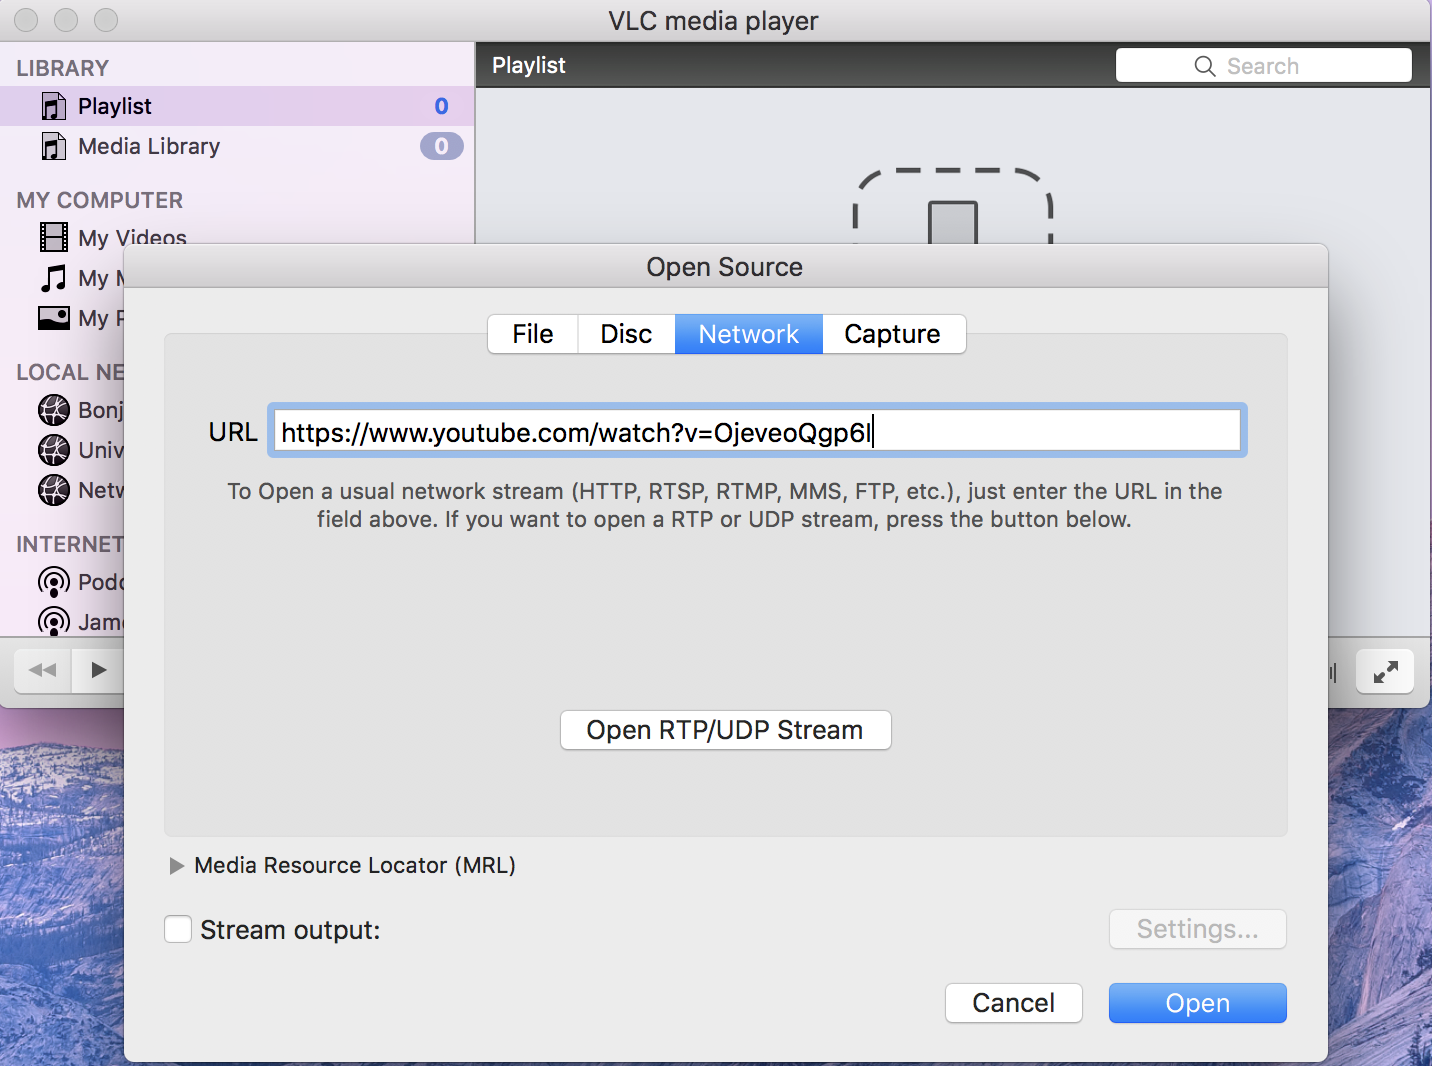Switch to the Disc tab
The height and width of the screenshot is (1066, 1432).
point(626,334)
